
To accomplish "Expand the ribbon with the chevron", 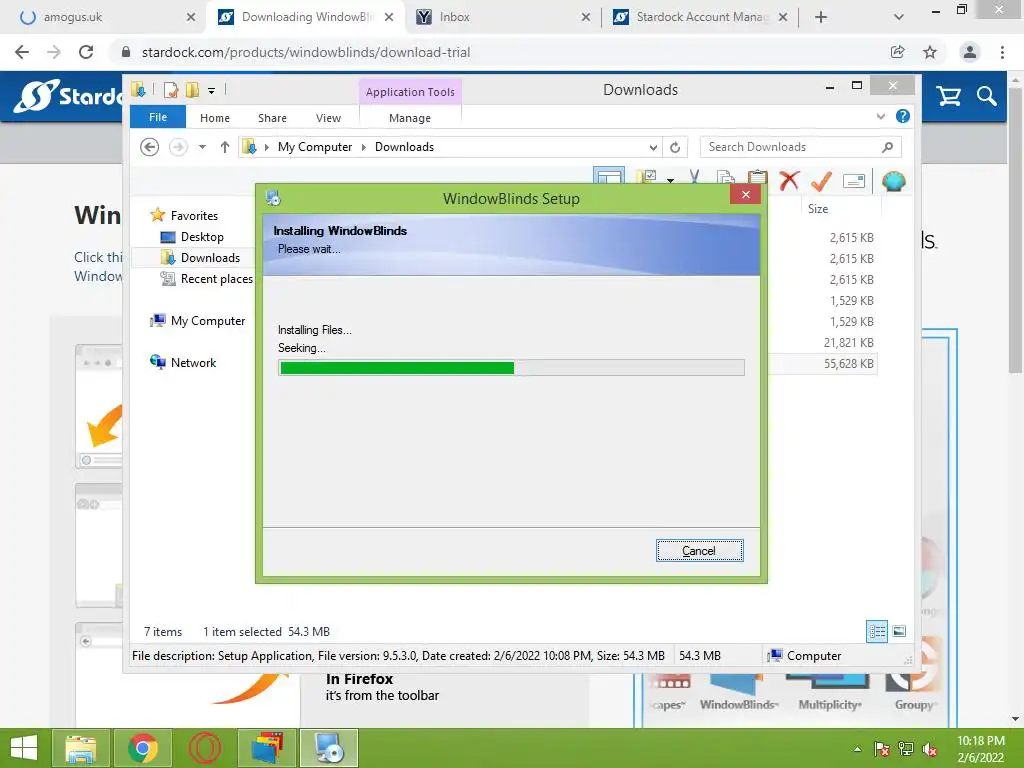I will click(880, 116).
